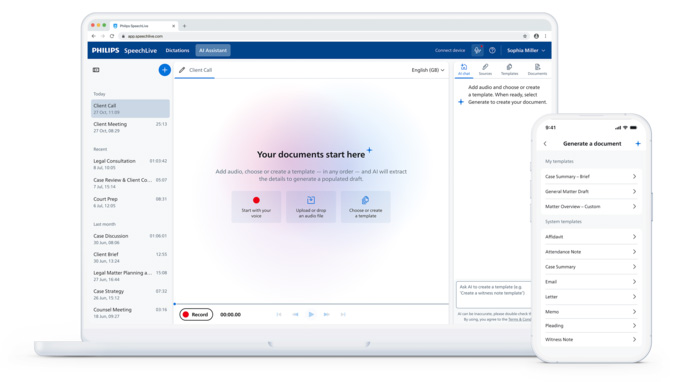The height and width of the screenshot is (382, 700).
Task: Select the Counsel Meeting dictation
Action: (130, 313)
